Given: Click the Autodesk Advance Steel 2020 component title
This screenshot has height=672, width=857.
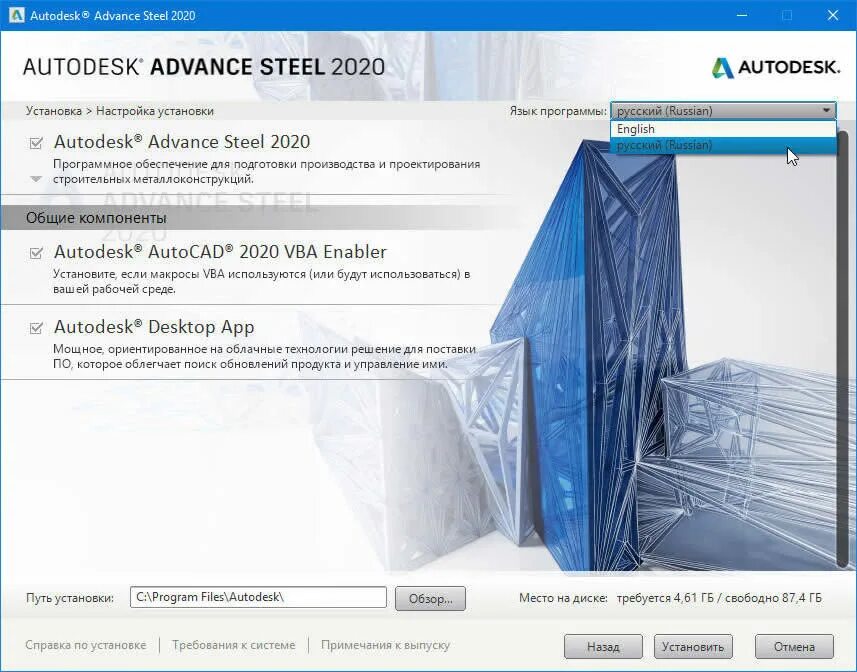Looking at the screenshot, I should [182, 142].
